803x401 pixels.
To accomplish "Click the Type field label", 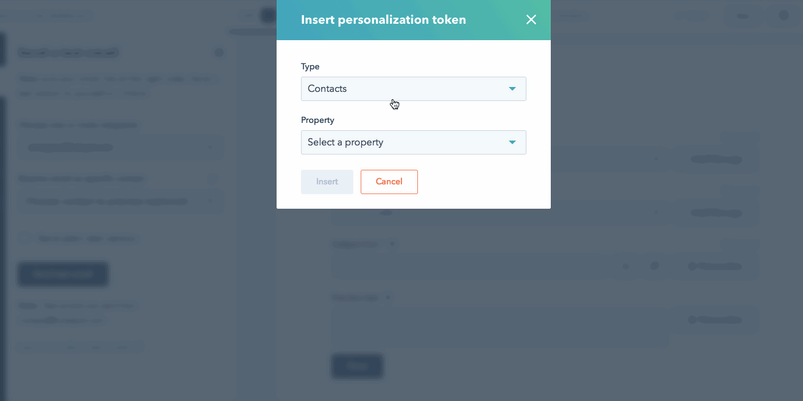I will 310,67.
